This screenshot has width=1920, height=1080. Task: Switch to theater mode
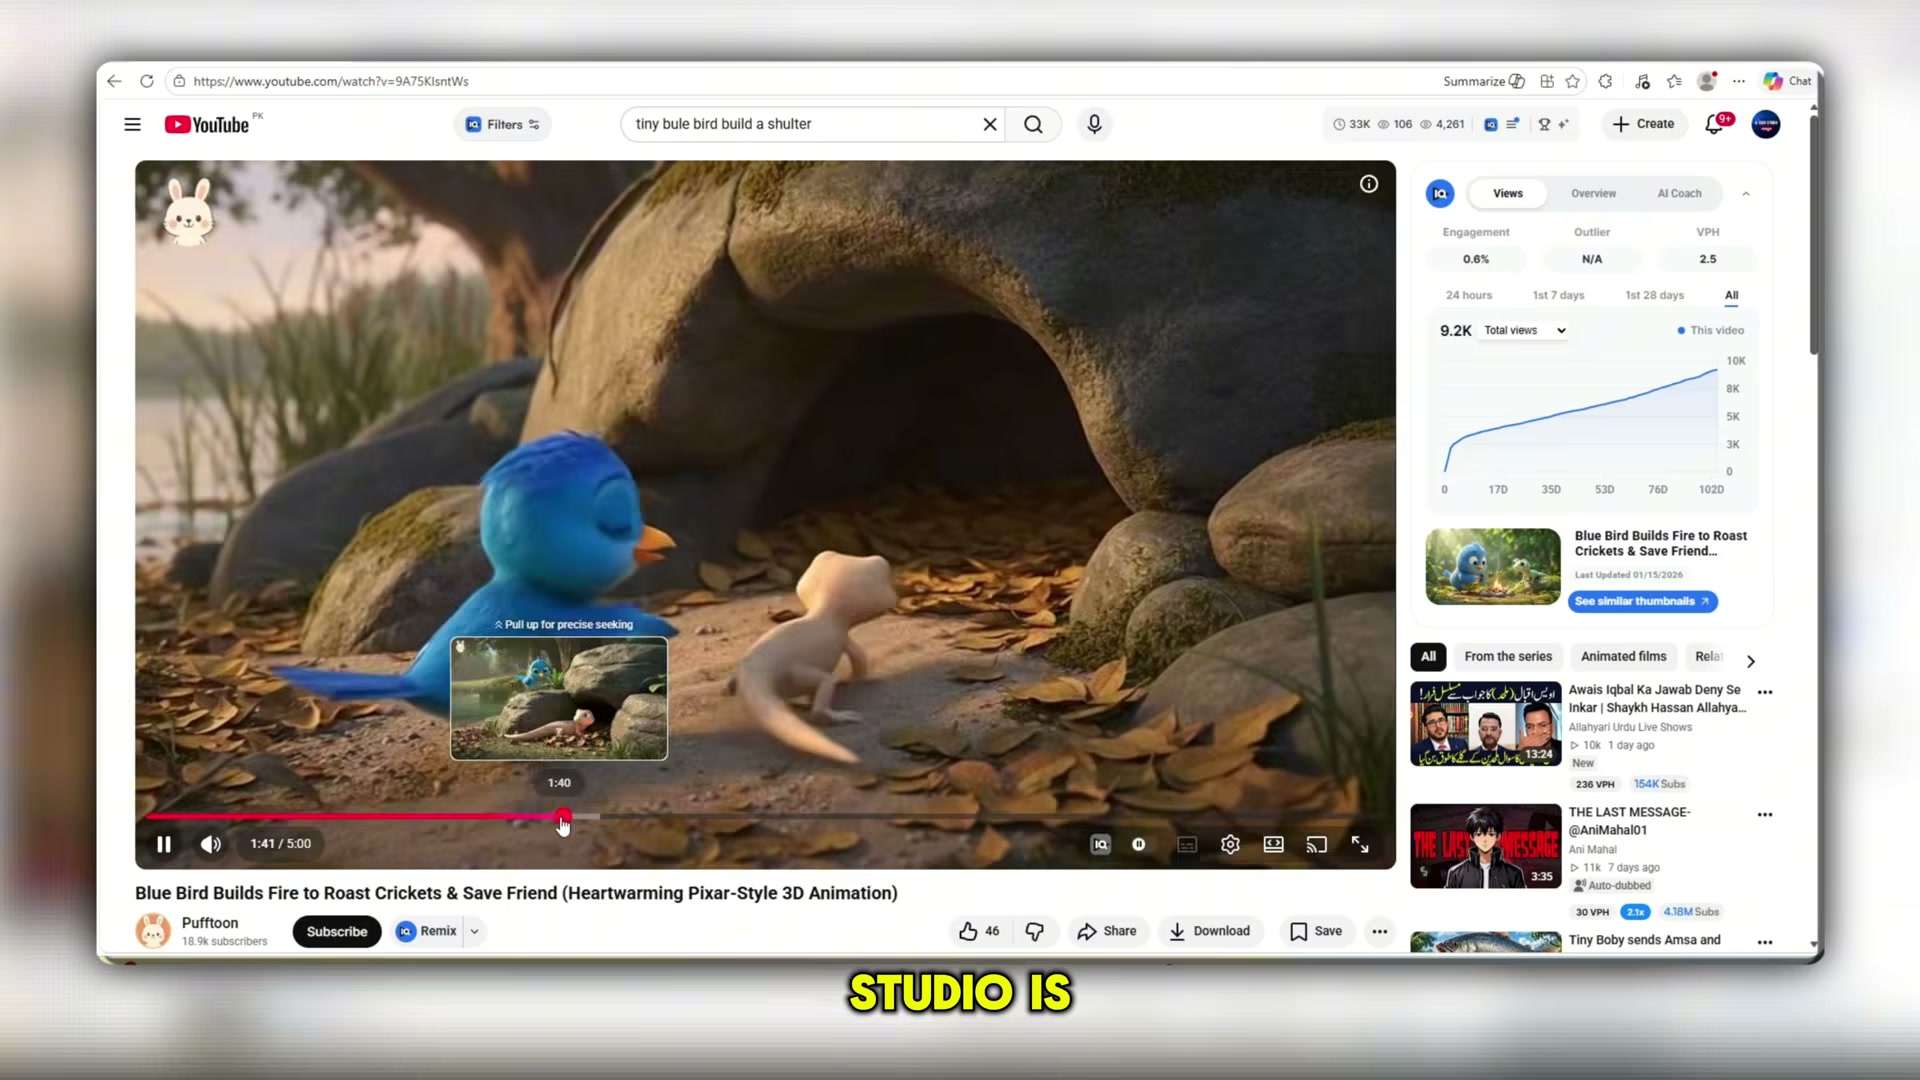(1273, 845)
